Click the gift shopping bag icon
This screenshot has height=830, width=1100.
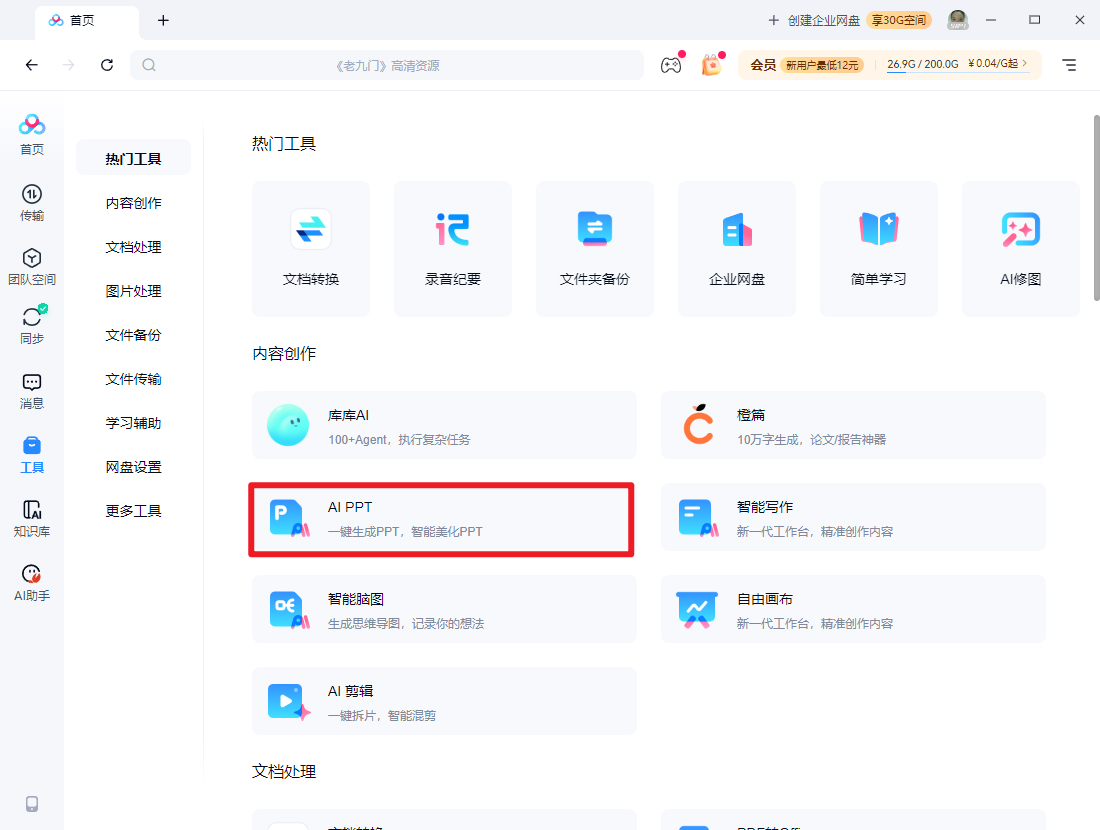[x=711, y=65]
